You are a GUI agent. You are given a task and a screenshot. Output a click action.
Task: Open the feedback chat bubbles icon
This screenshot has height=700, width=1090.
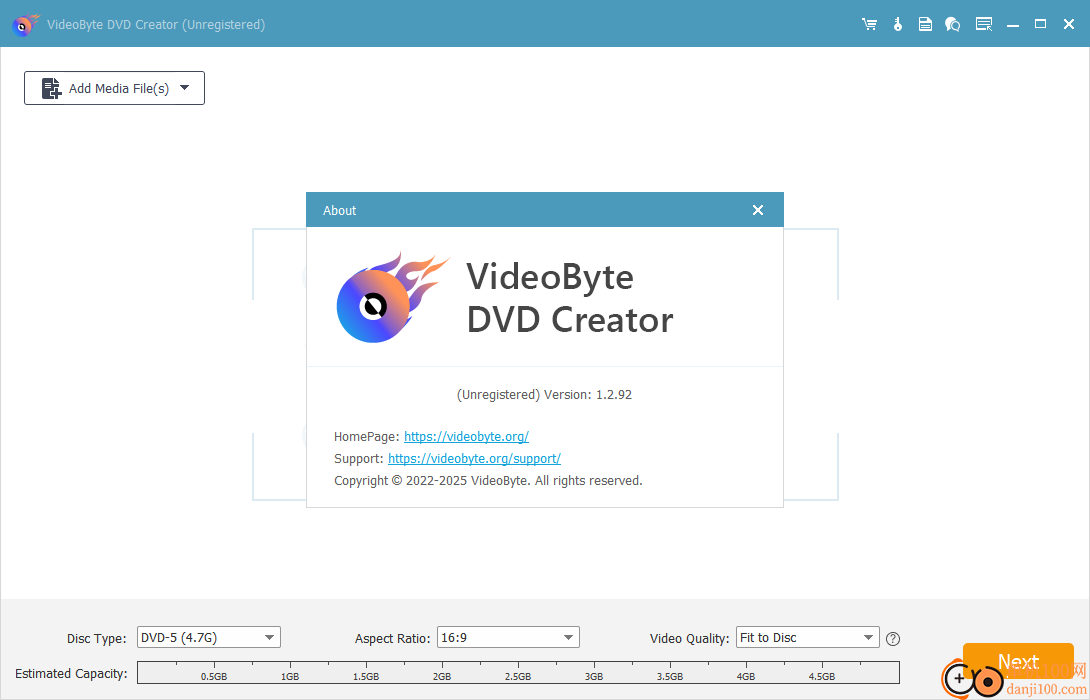[952, 24]
